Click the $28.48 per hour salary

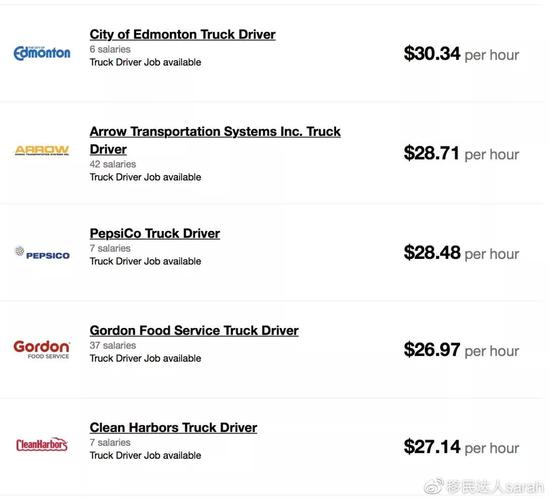point(461,253)
